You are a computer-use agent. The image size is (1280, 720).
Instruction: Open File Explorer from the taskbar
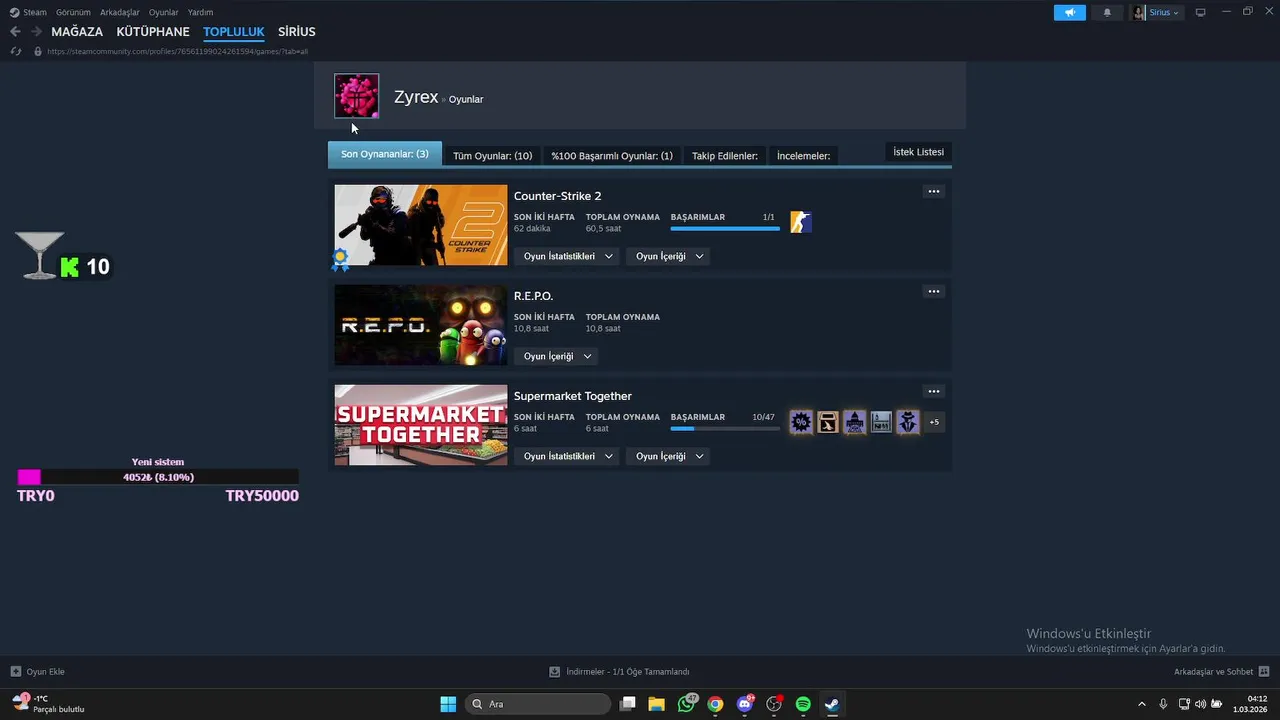pyautogui.click(x=657, y=704)
